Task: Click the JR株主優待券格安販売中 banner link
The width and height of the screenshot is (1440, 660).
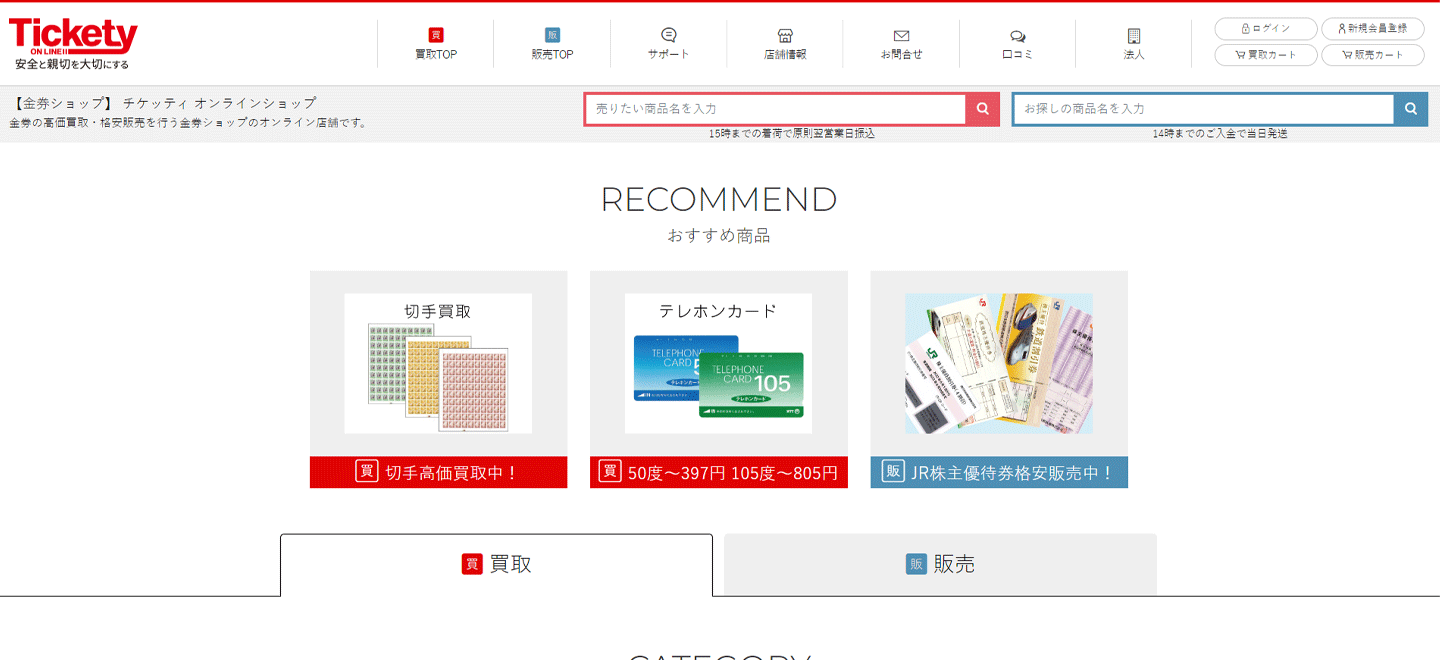Action: point(999,472)
